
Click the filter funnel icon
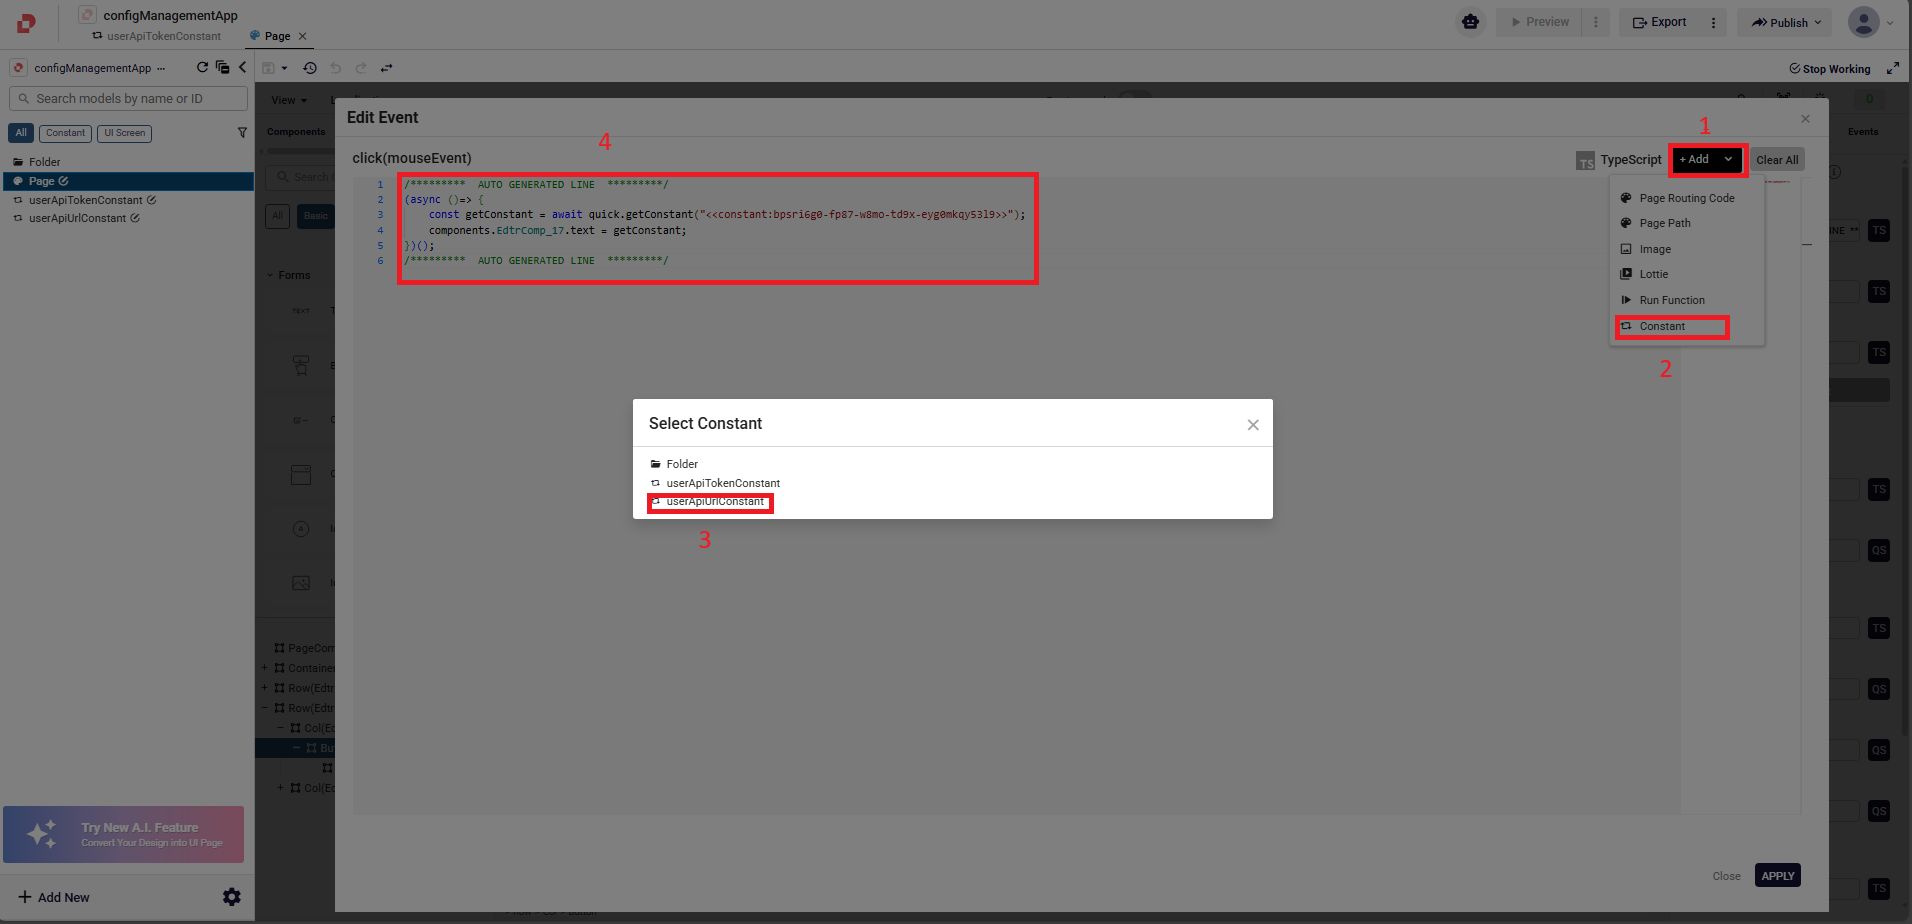click(x=242, y=133)
